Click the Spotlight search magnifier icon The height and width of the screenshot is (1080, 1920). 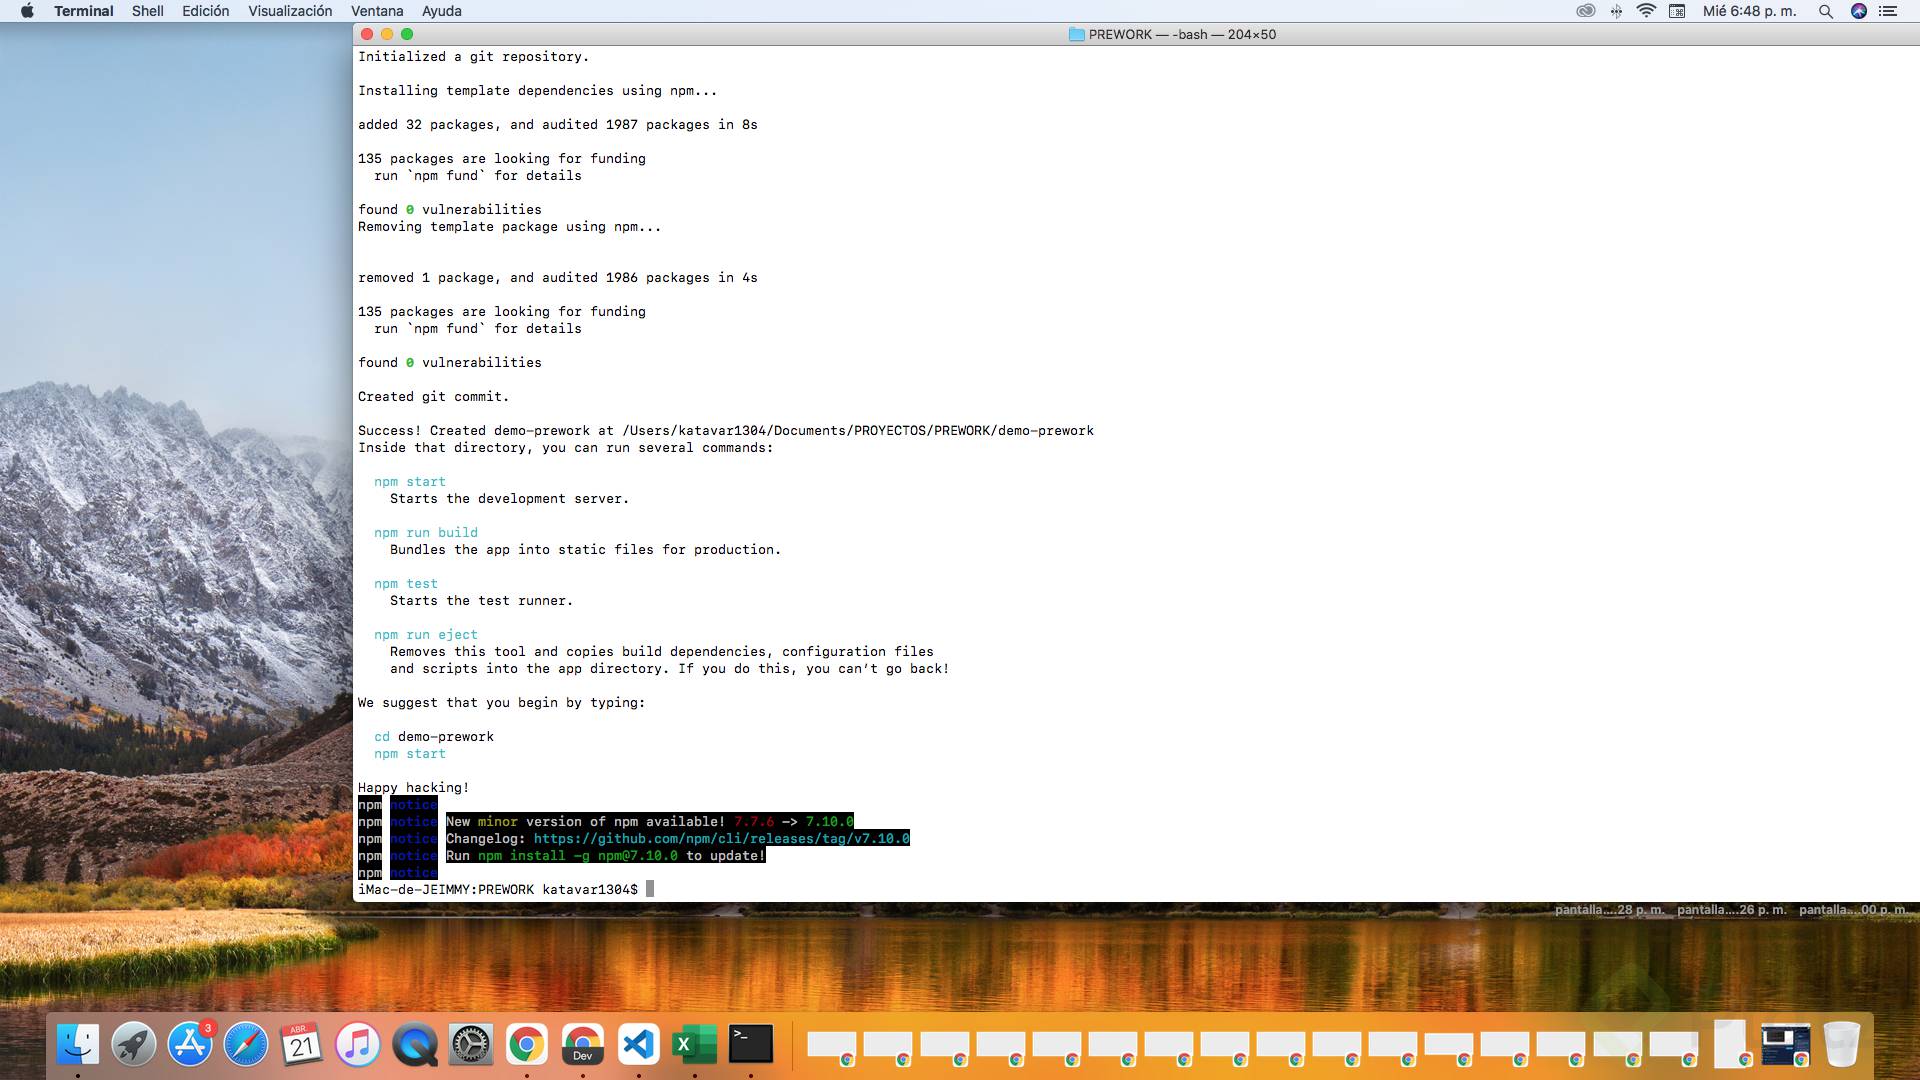pos(1825,11)
